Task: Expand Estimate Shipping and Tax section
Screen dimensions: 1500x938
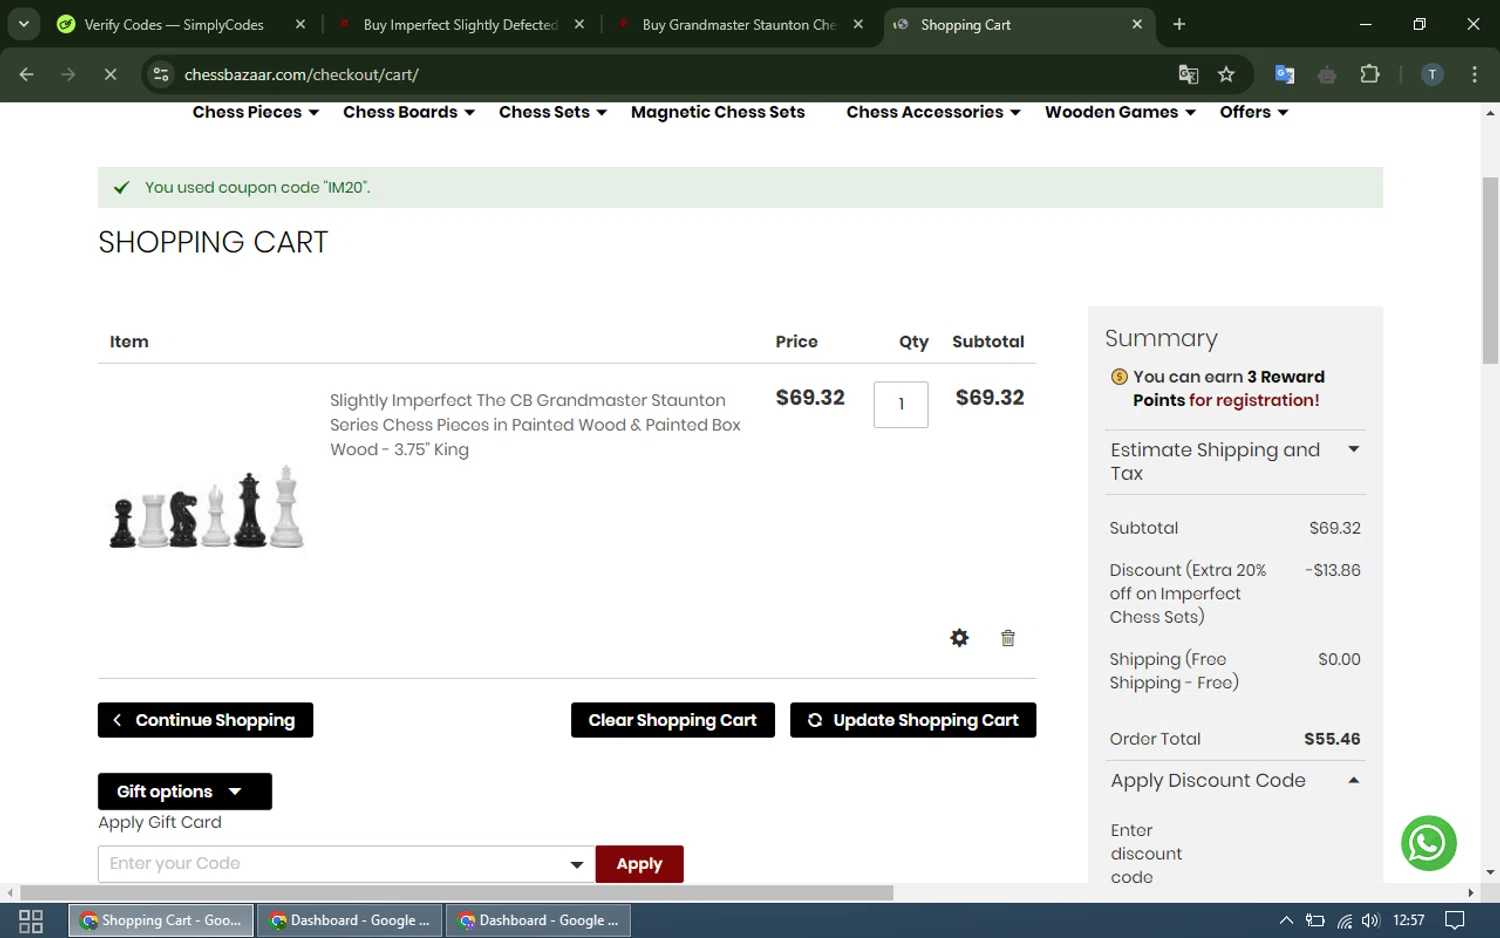Action: point(1235,461)
